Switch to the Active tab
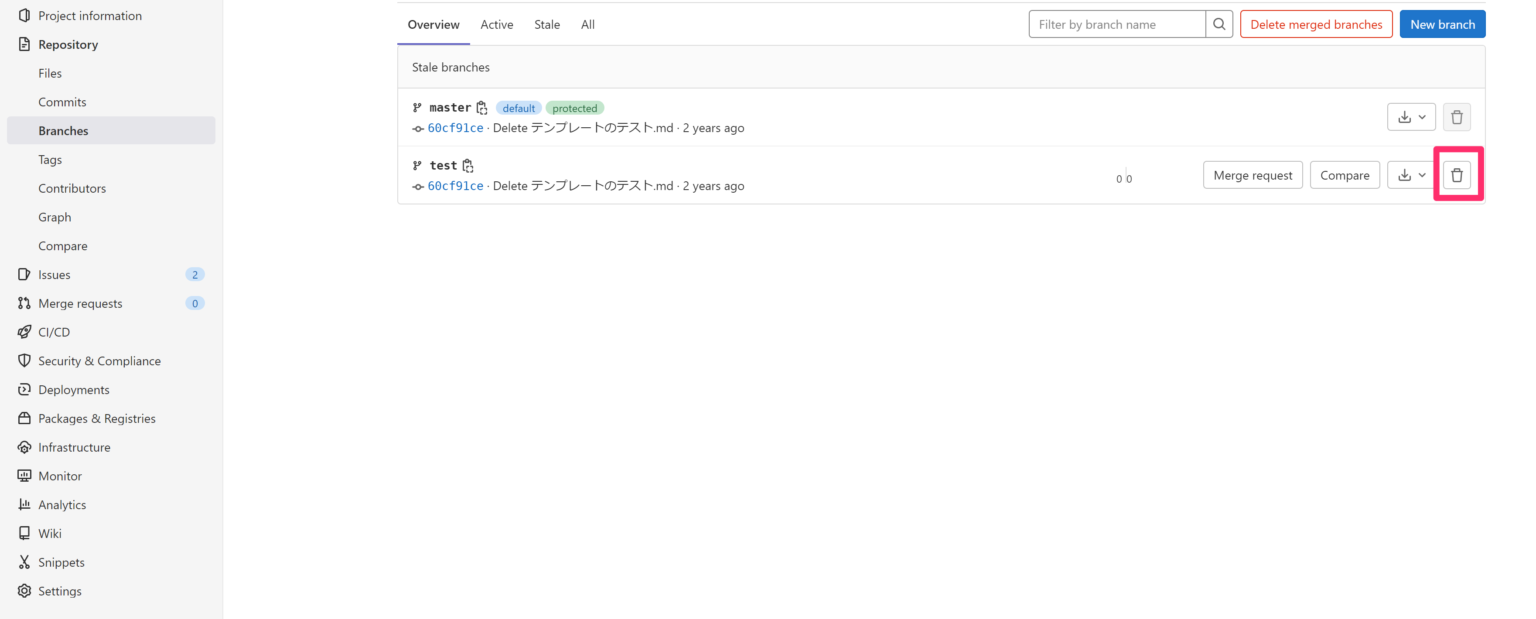The width and height of the screenshot is (1536, 619). 497,23
